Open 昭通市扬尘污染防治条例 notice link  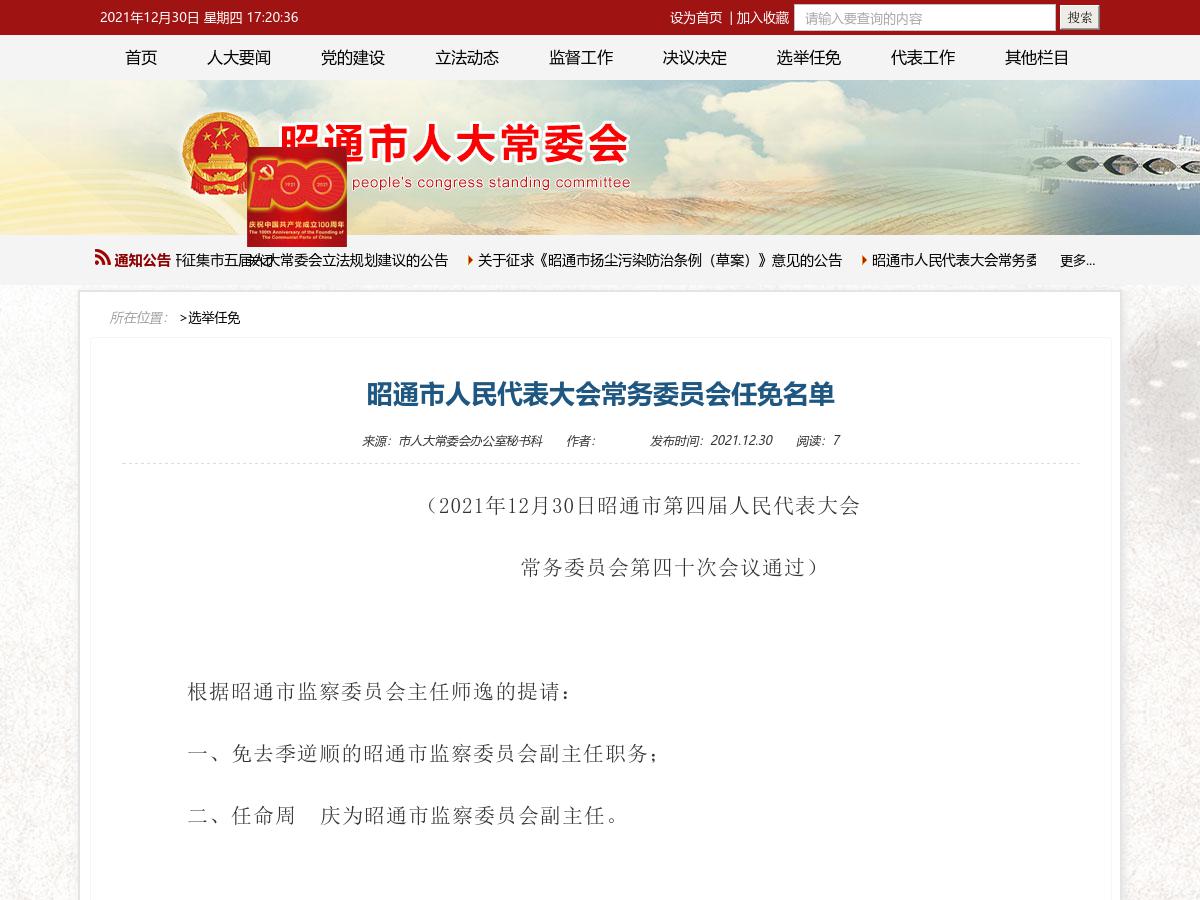pyautogui.click(x=660, y=260)
